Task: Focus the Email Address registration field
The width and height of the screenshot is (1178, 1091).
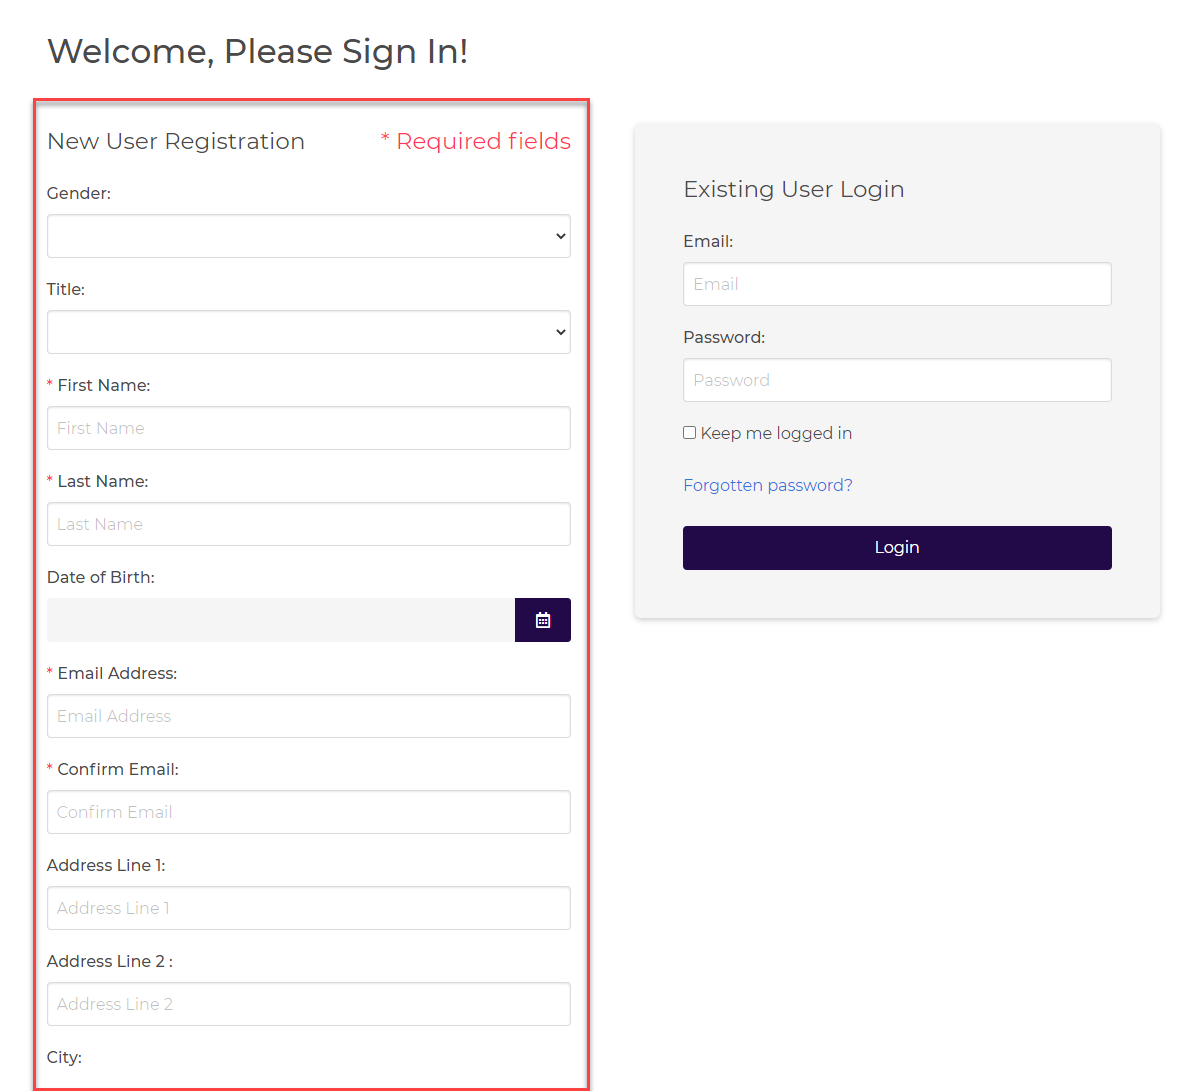Action: coord(308,716)
